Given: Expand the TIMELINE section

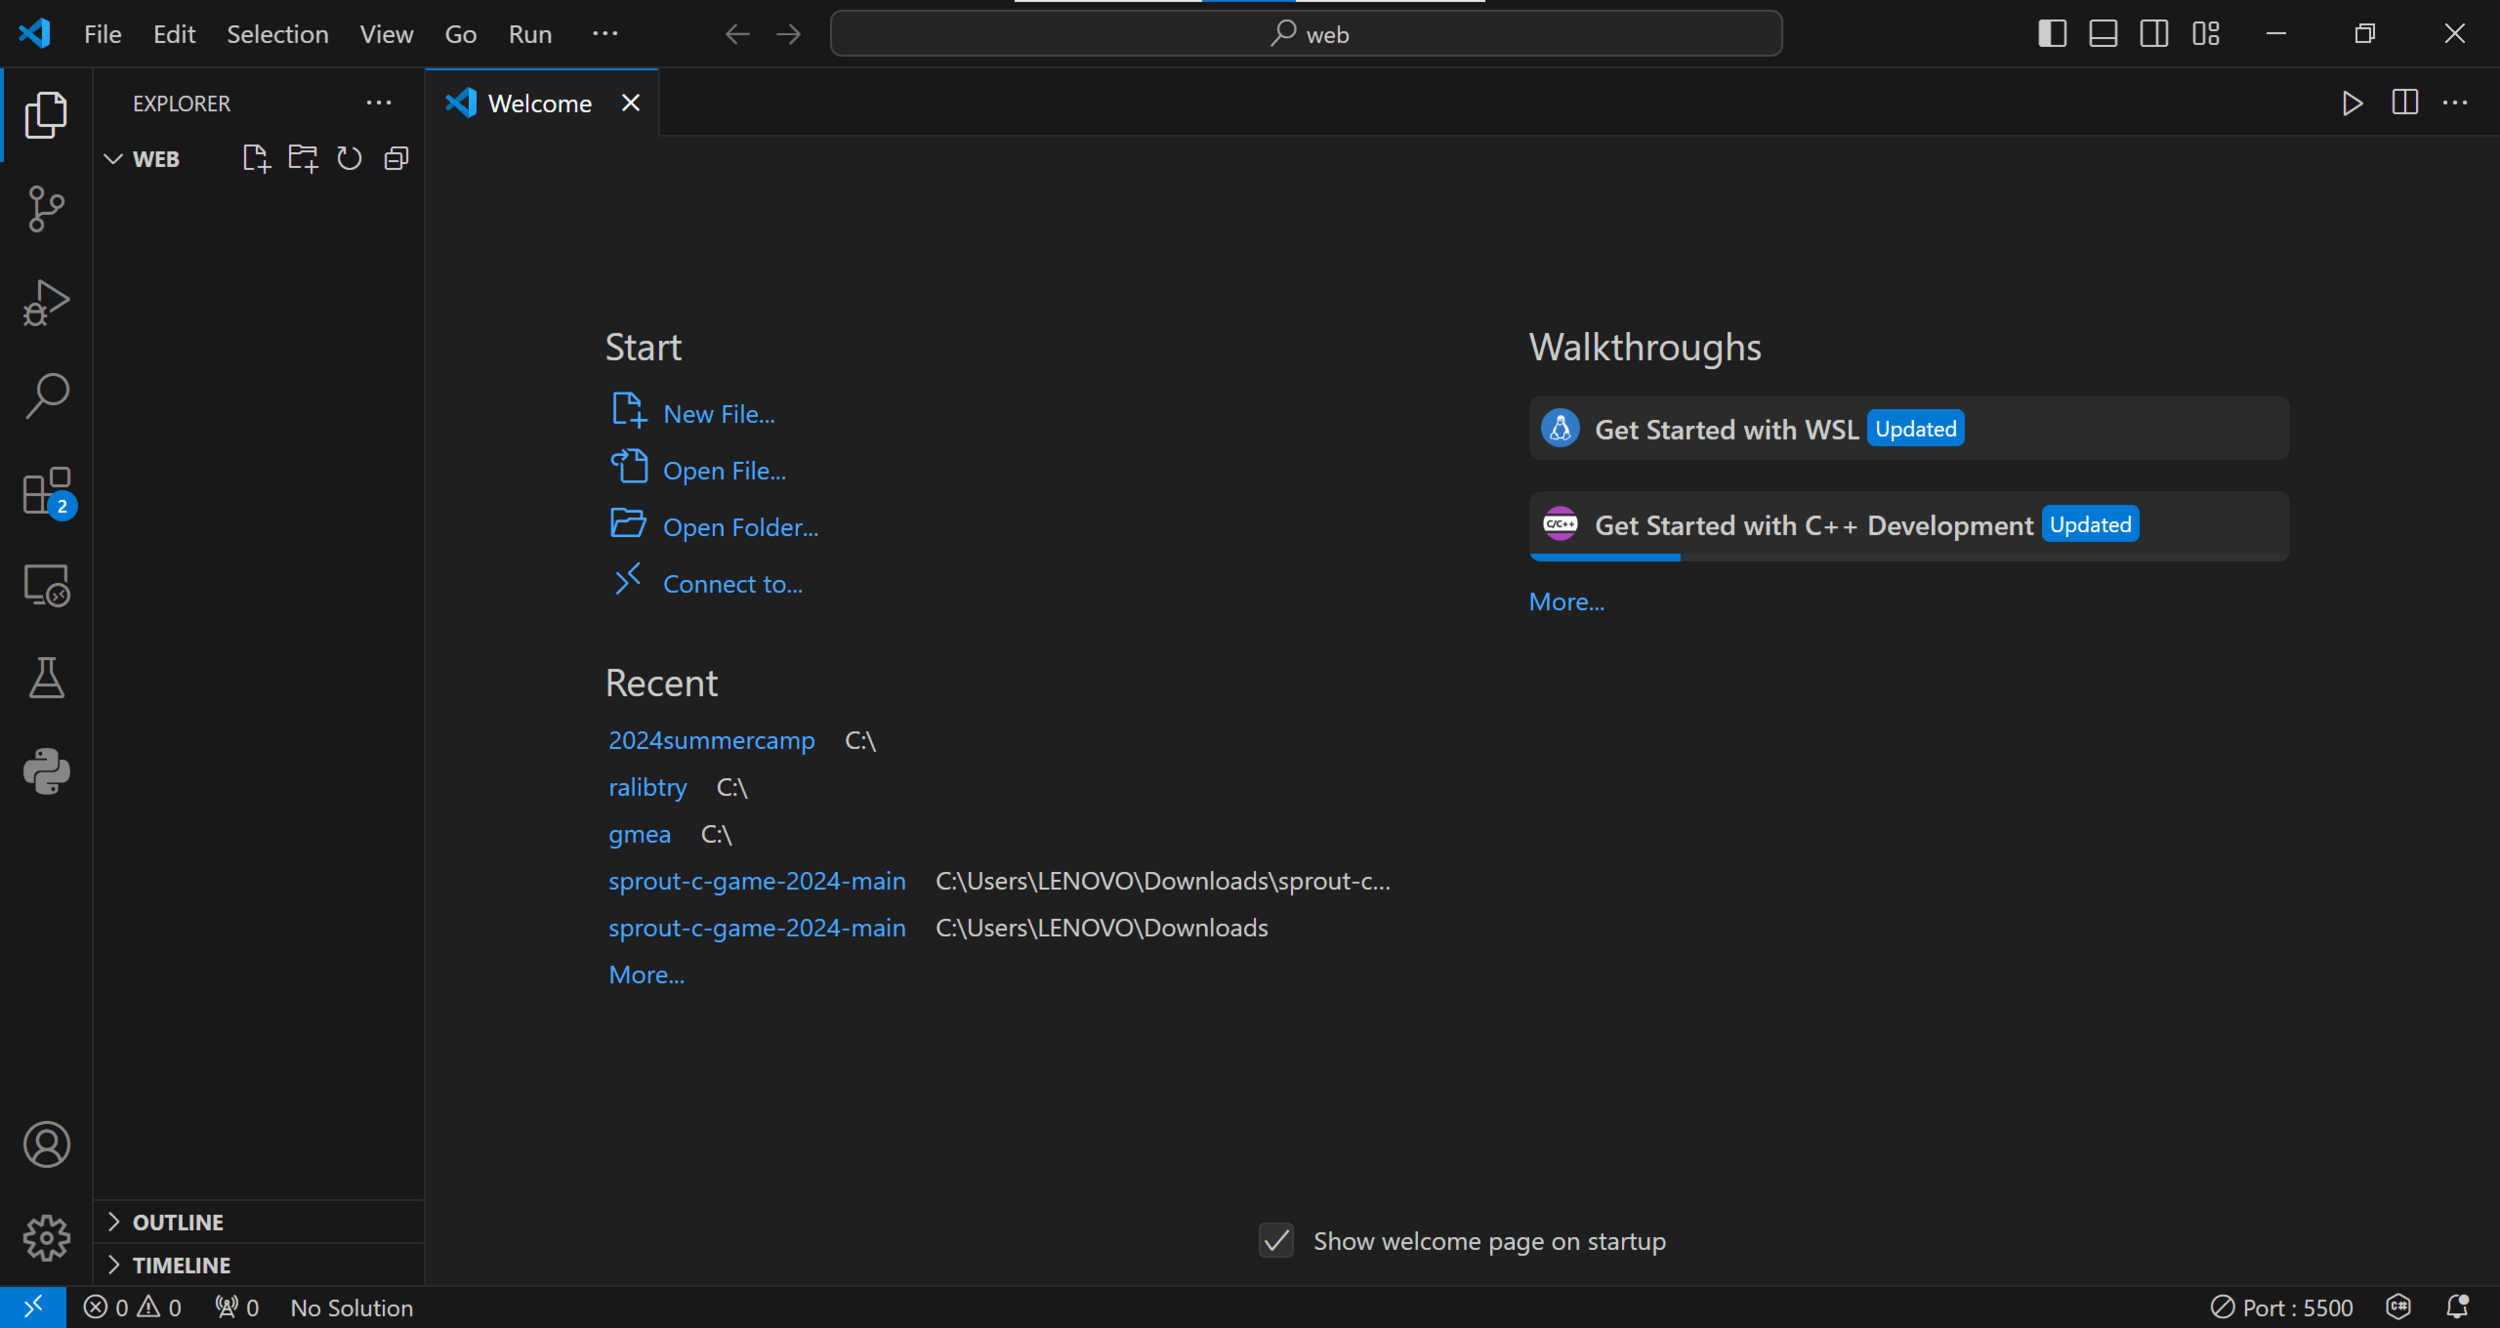Looking at the screenshot, I should pos(181,1265).
